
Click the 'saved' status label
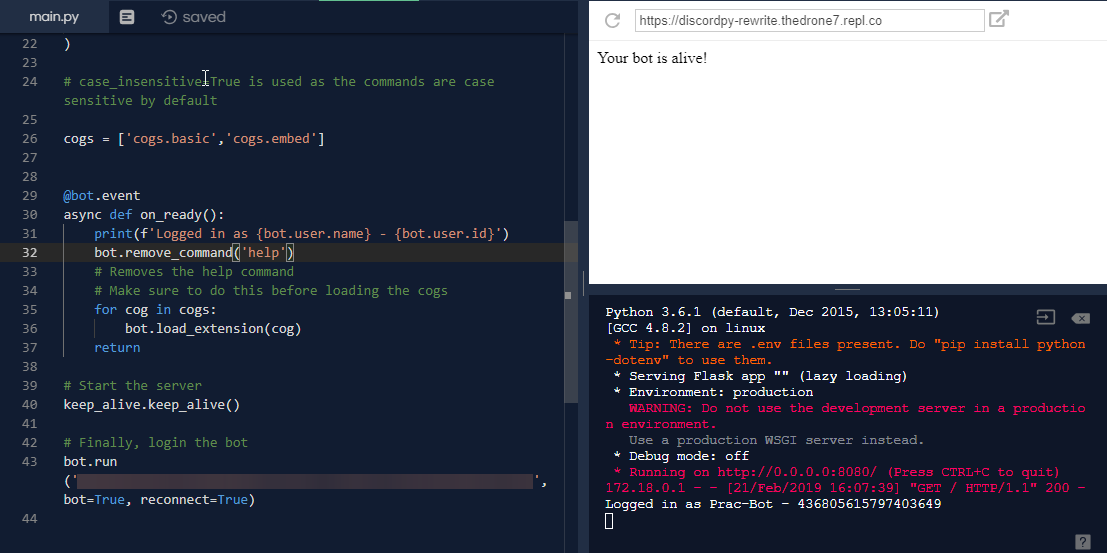(x=204, y=17)
